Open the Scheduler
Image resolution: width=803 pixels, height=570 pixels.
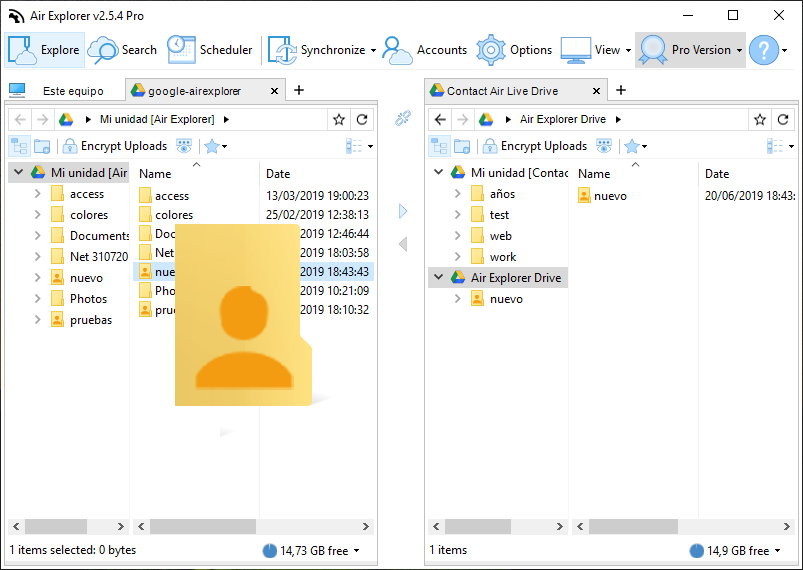[x=210, y=50]
